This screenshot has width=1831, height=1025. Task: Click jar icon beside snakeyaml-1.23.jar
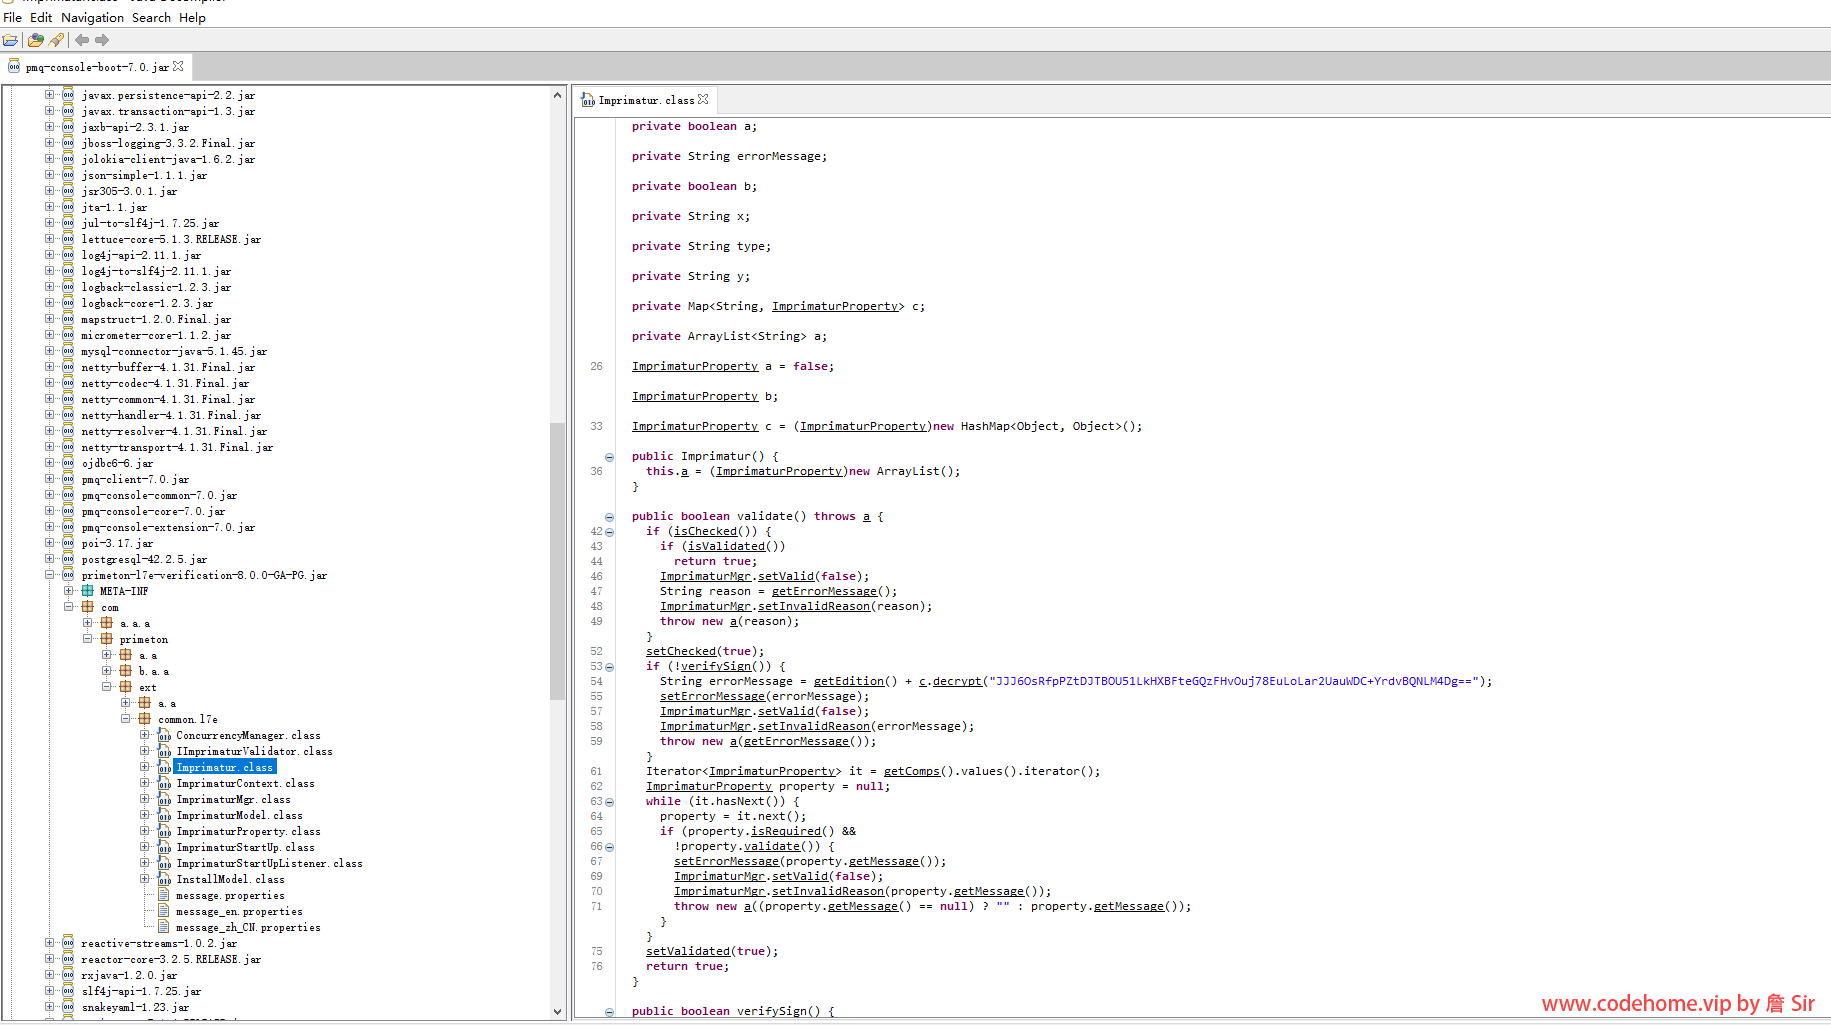click(68, 1007)
